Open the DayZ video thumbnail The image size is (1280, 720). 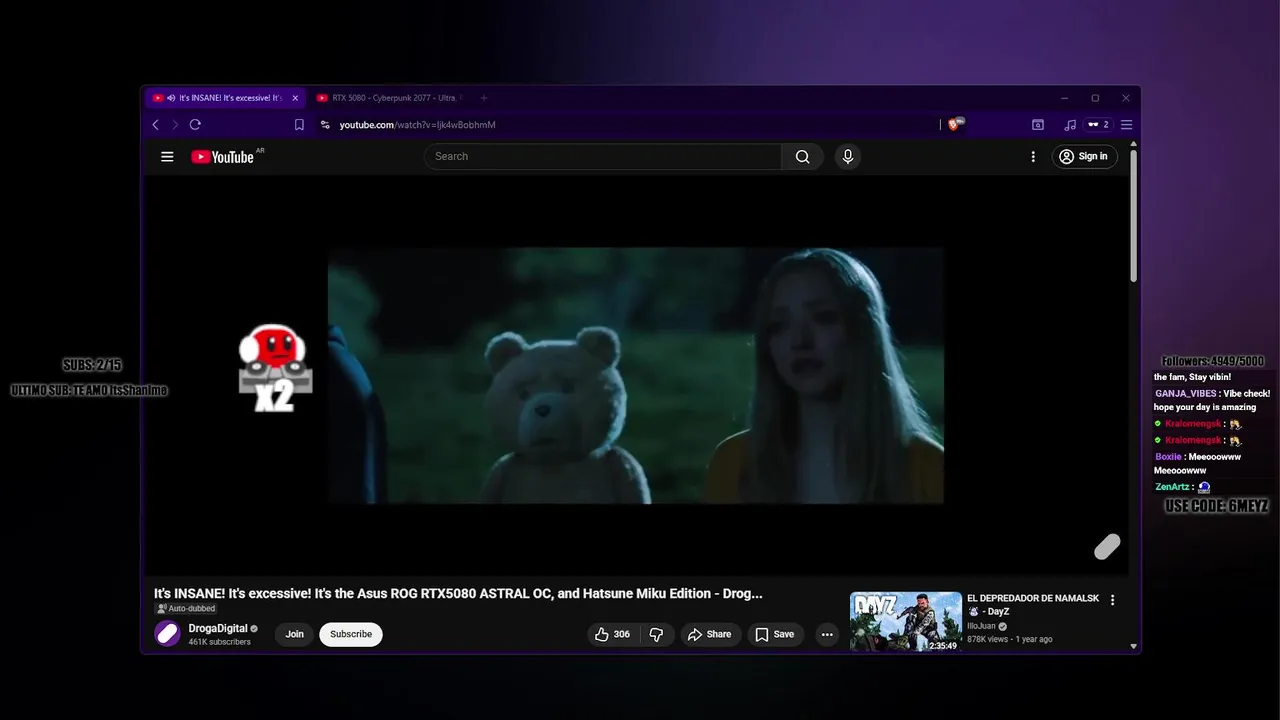pyautogui.click(x=906, y=622)
